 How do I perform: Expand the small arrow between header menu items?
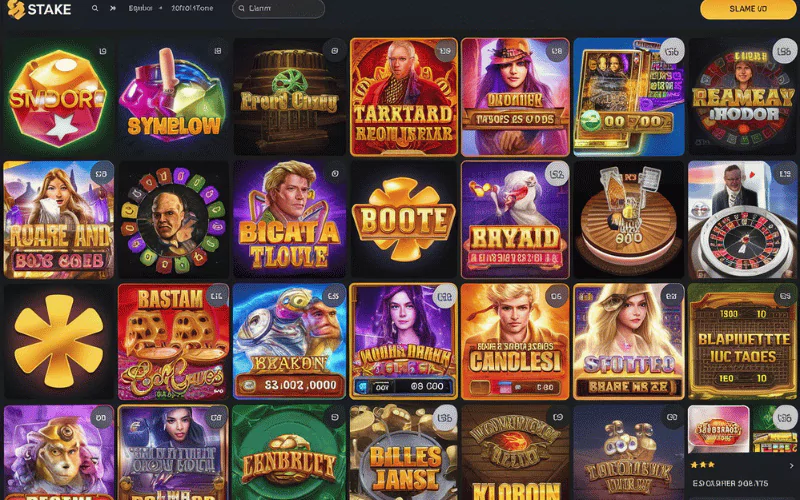pos(161,8)
